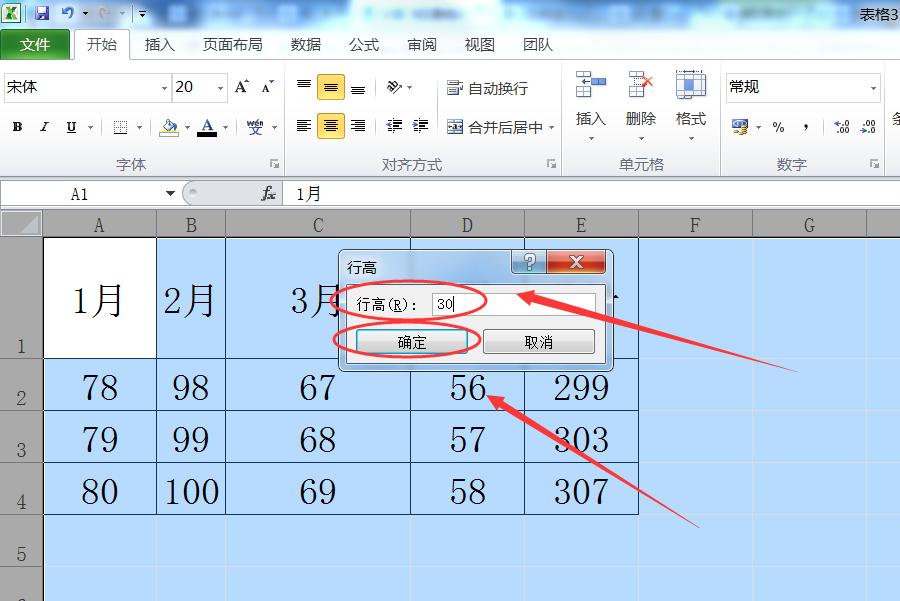
Task: Open help in the 行高 dialog
Action: point(529,262)
